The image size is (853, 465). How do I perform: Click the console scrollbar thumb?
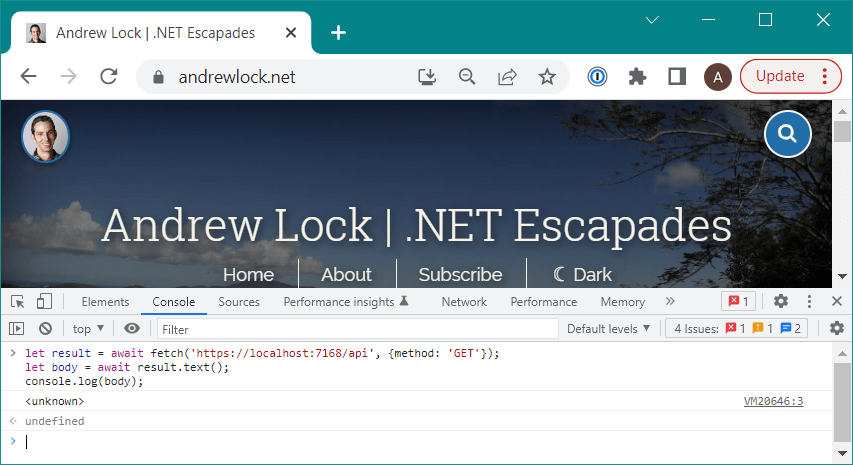click(842, 402)
